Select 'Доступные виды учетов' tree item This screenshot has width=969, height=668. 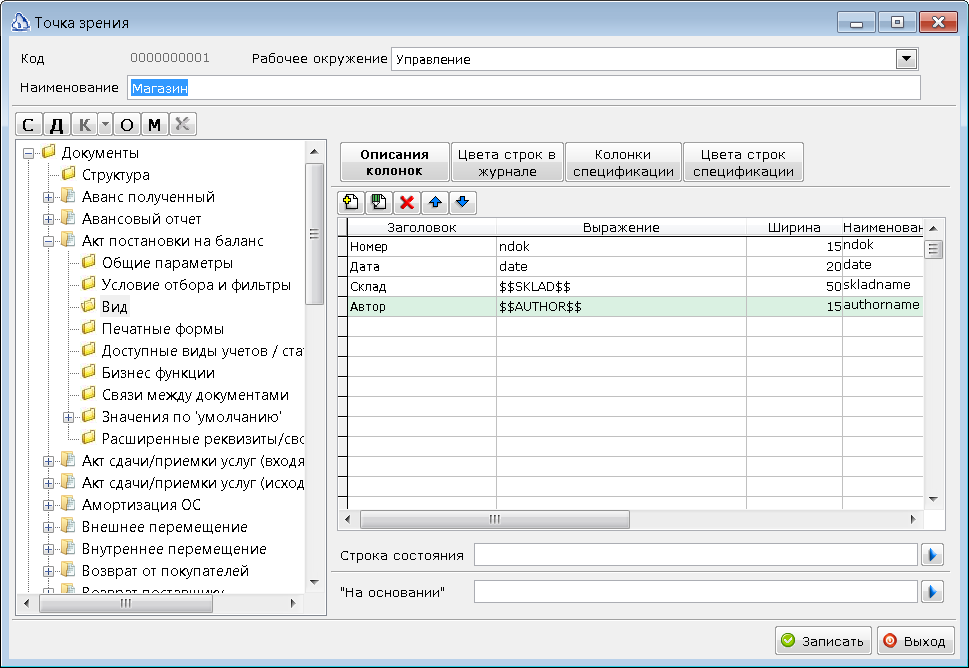coord(202,351)
